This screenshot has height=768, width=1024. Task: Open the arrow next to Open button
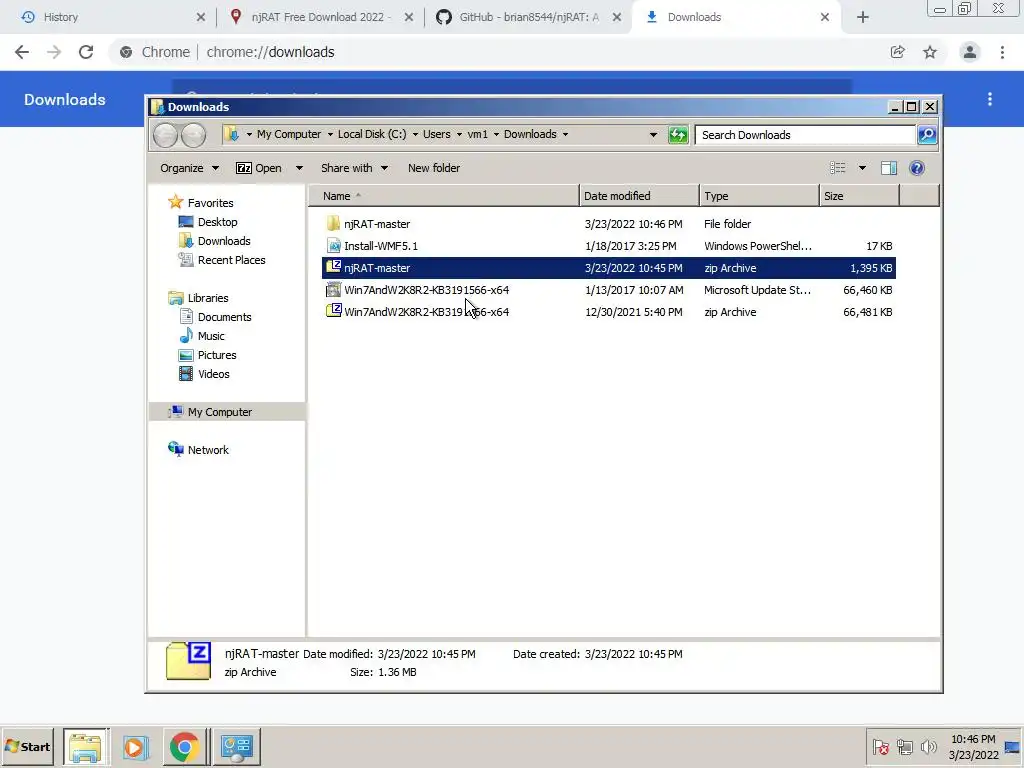point(299,168)
